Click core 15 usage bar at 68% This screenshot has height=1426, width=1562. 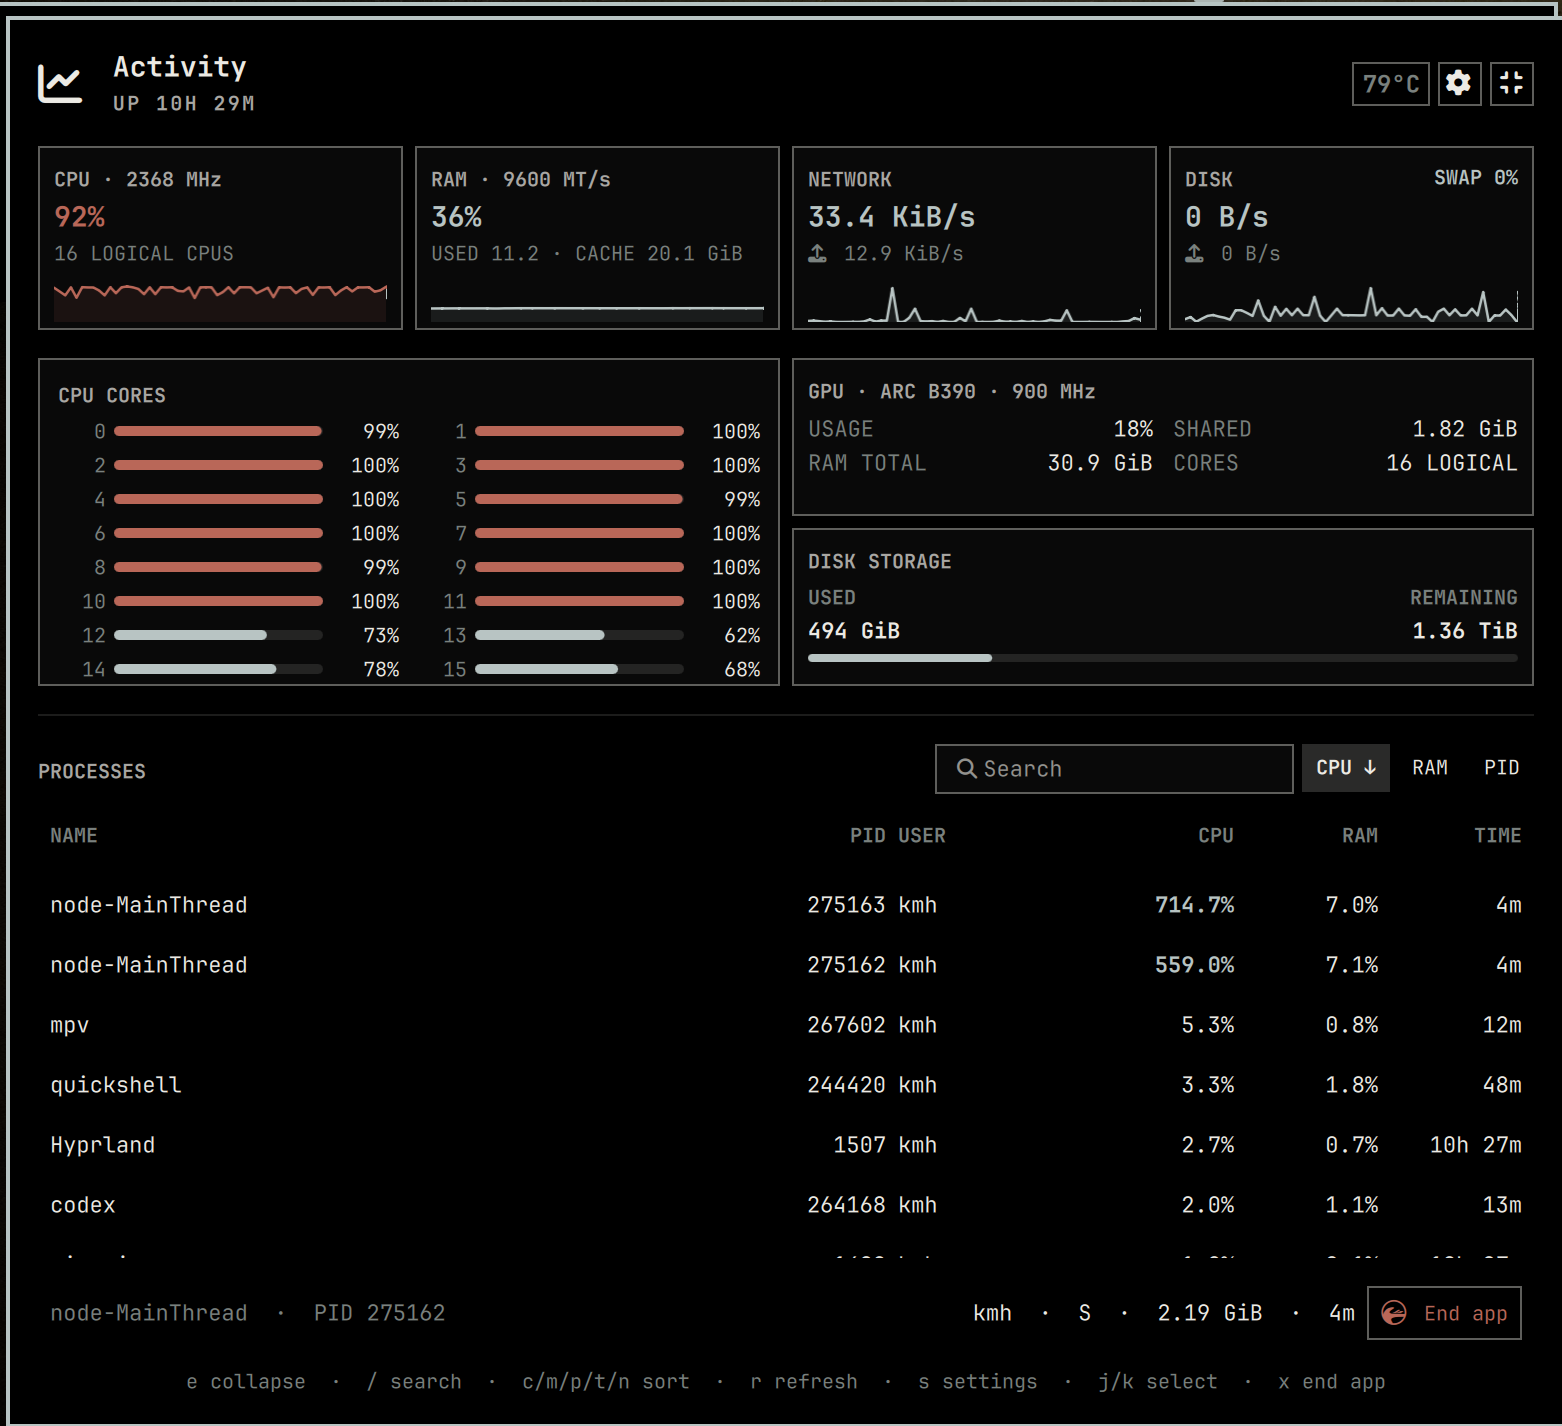[x=579, y=669]
